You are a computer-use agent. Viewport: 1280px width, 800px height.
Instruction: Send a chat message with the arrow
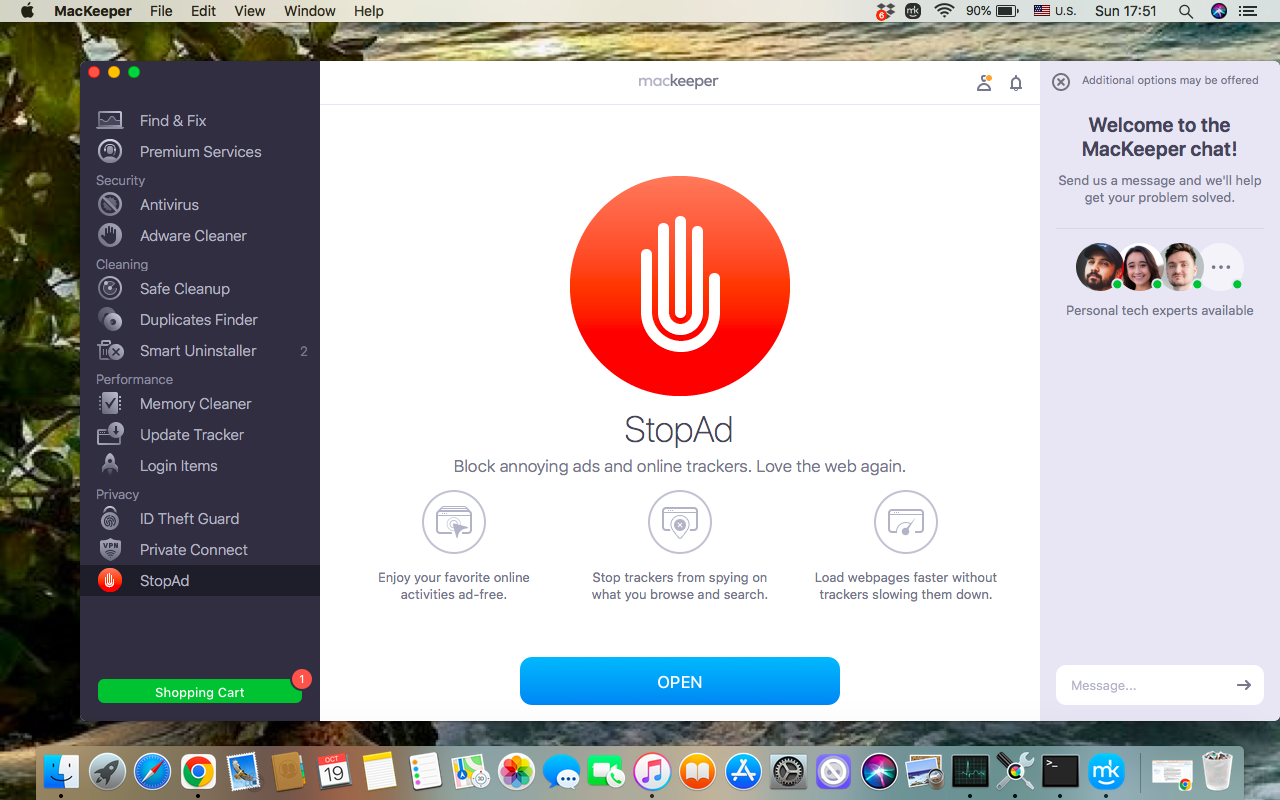pyautogui.click(x=1243, y=685)
